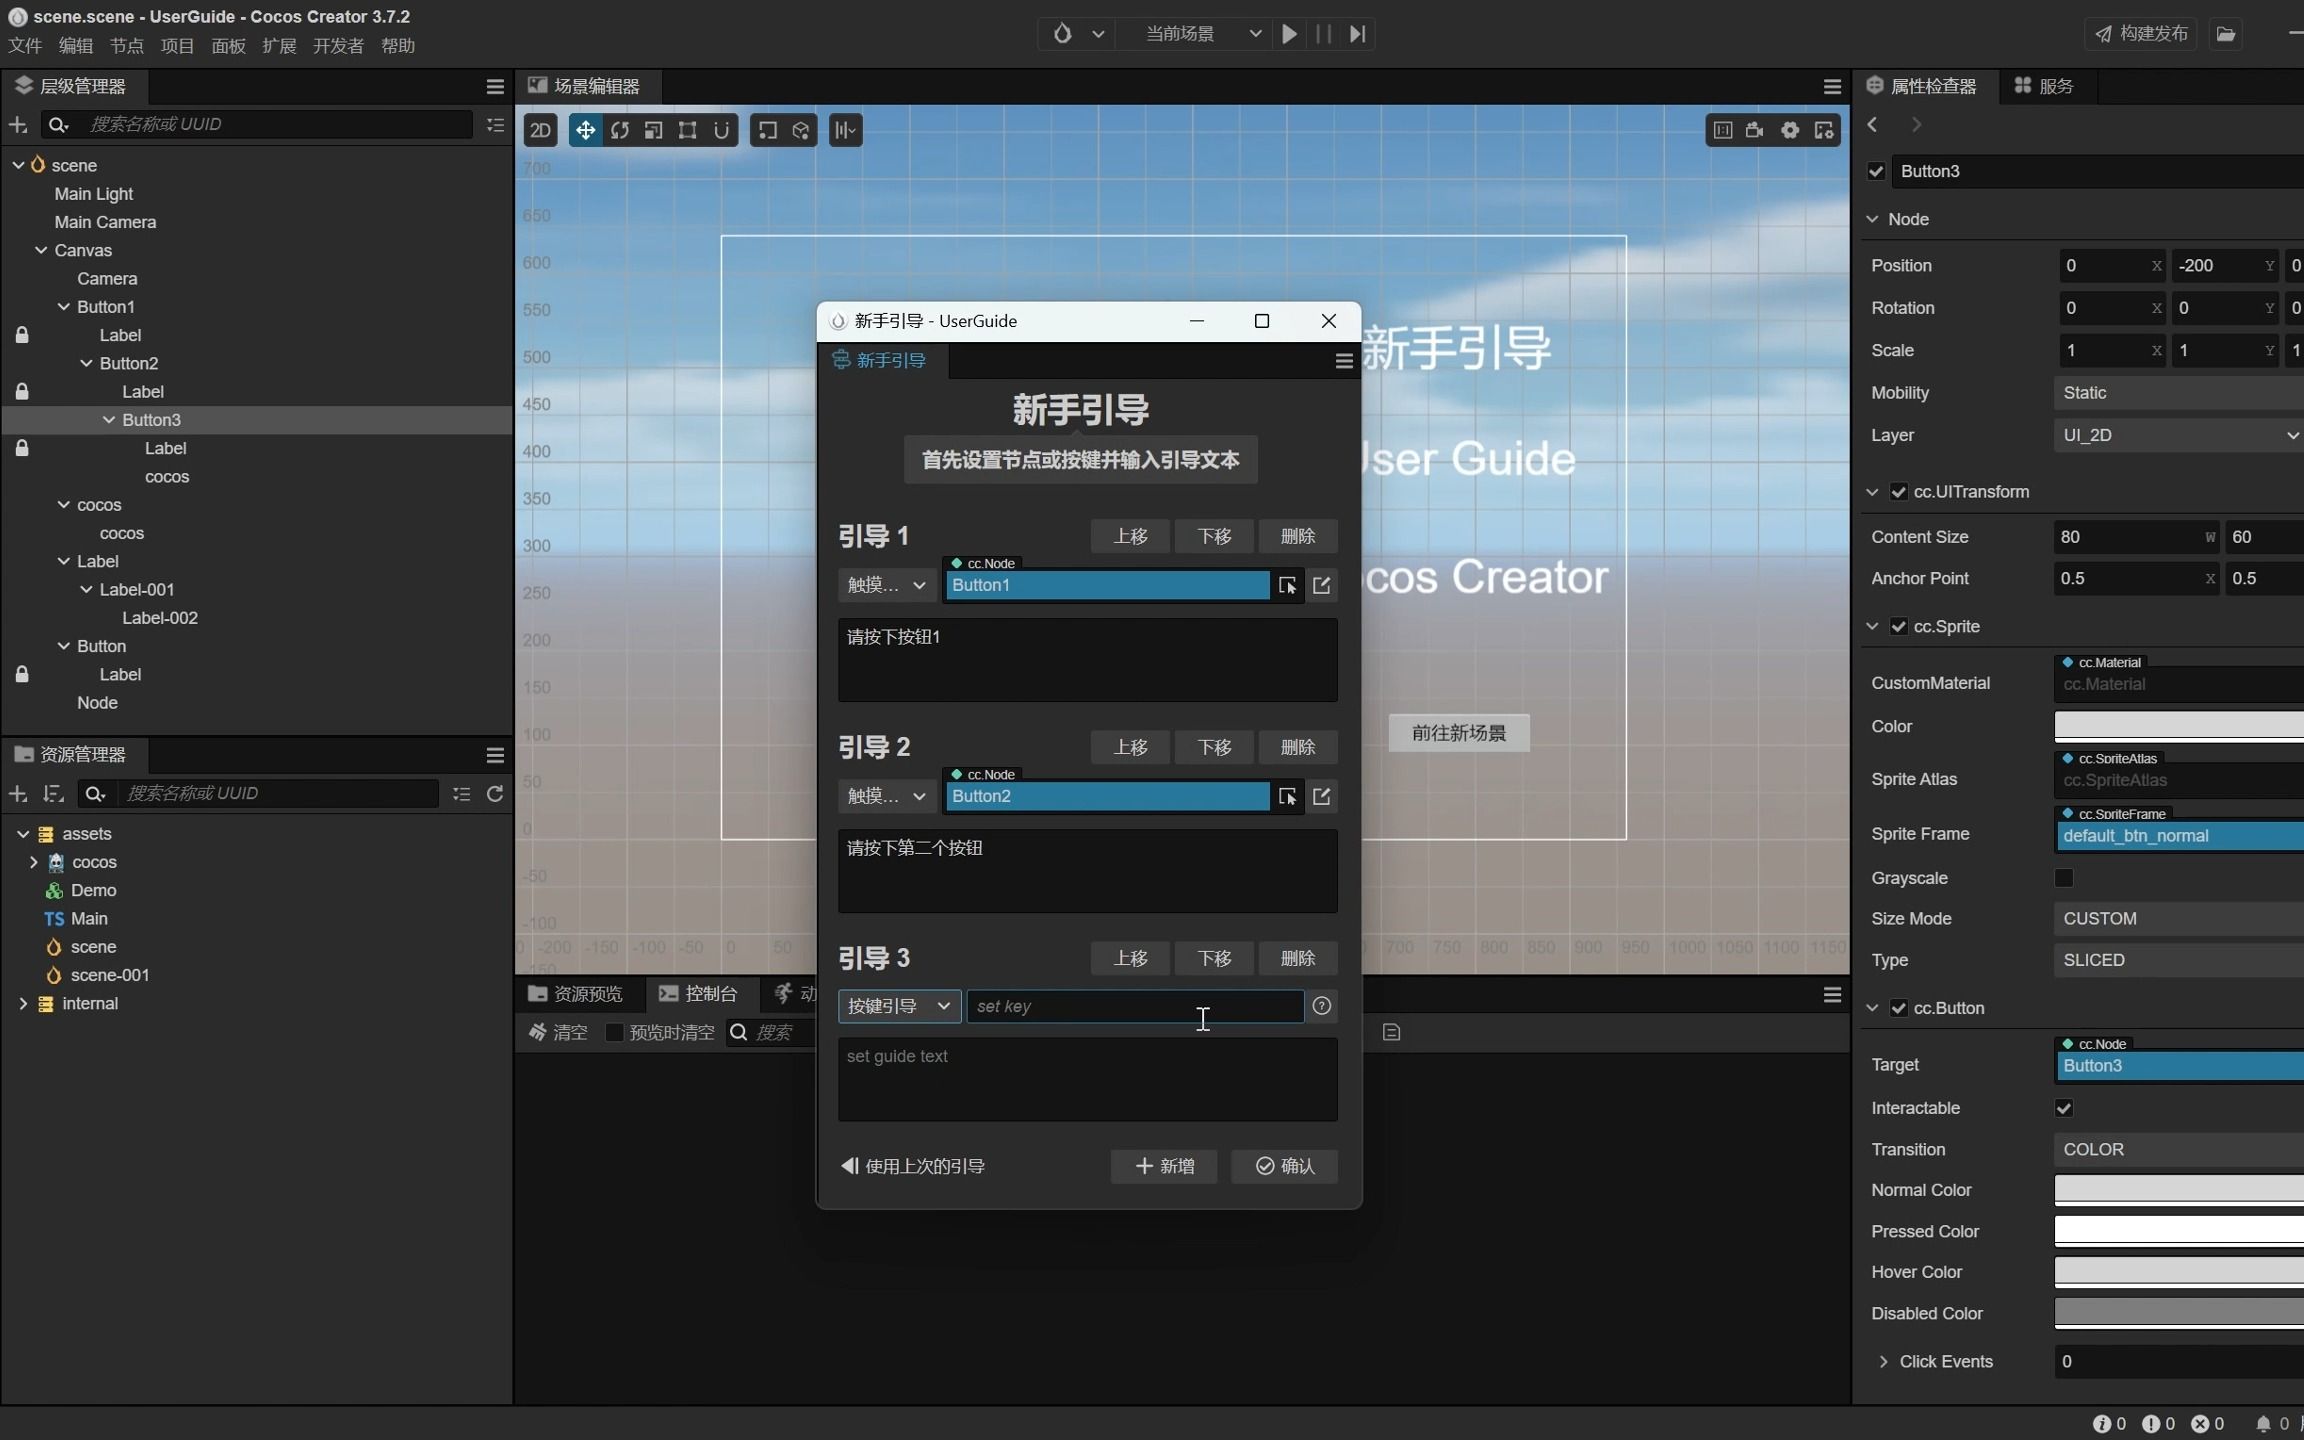The image size is (2304, 1440).
Task: Unlock the Label under Button
Action: pyautogui.click(x=22, y=674)
